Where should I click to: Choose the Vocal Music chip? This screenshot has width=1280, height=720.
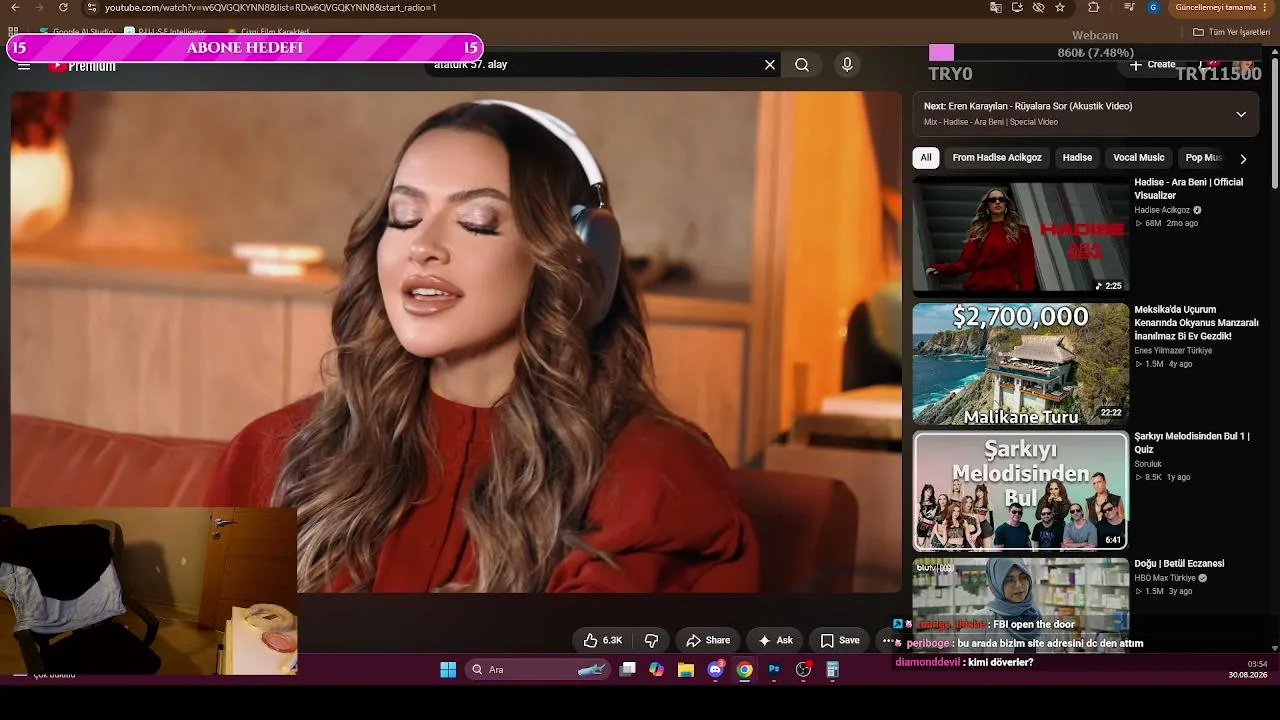(1139, 158)
